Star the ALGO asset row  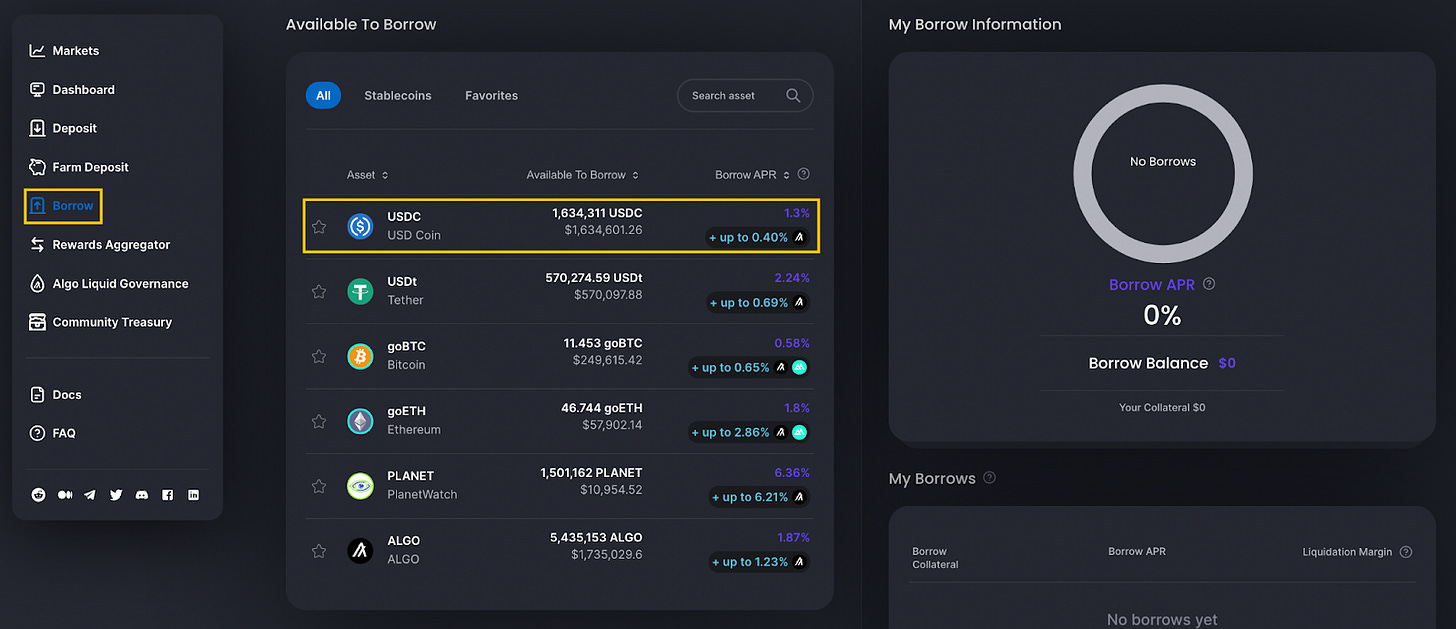[319, 551]
